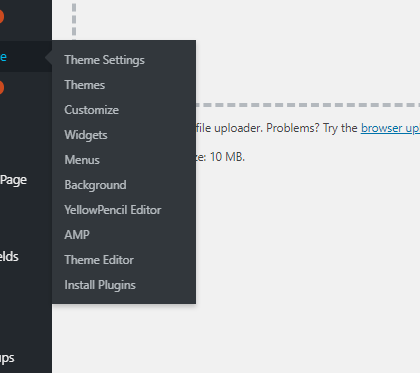The image size is (420, 373).
Task: Open Theme Editor from the submenu
Action: coord(99,260)
